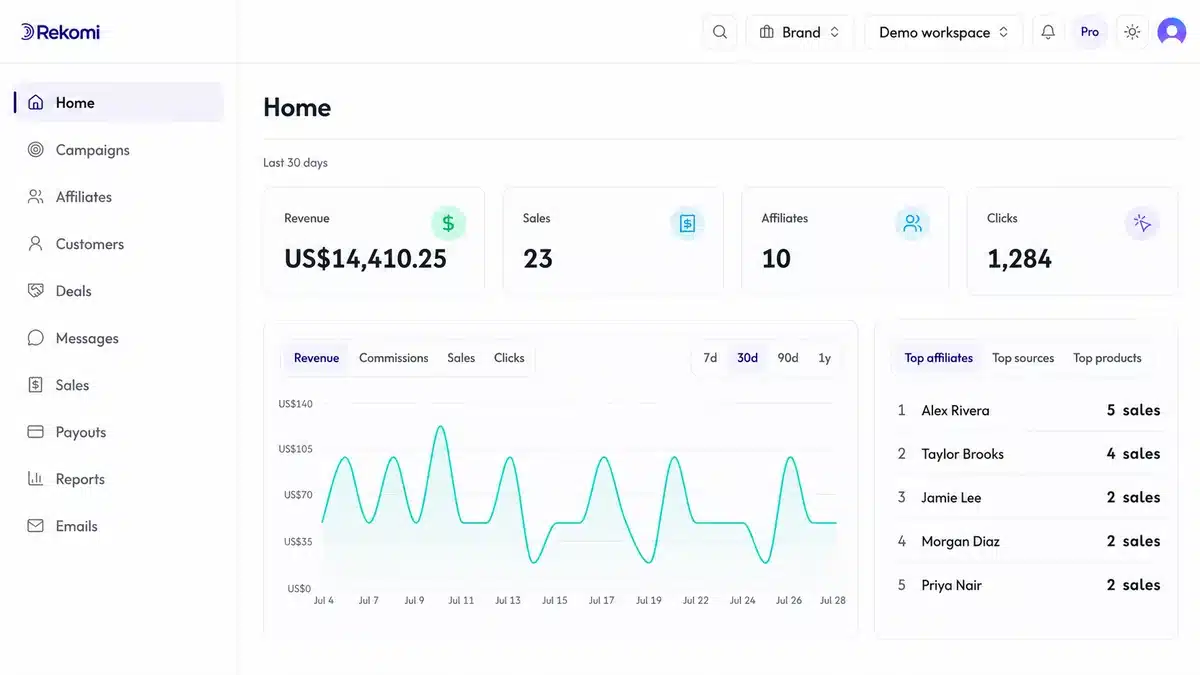Open the Top products tab

[1107, 358]
